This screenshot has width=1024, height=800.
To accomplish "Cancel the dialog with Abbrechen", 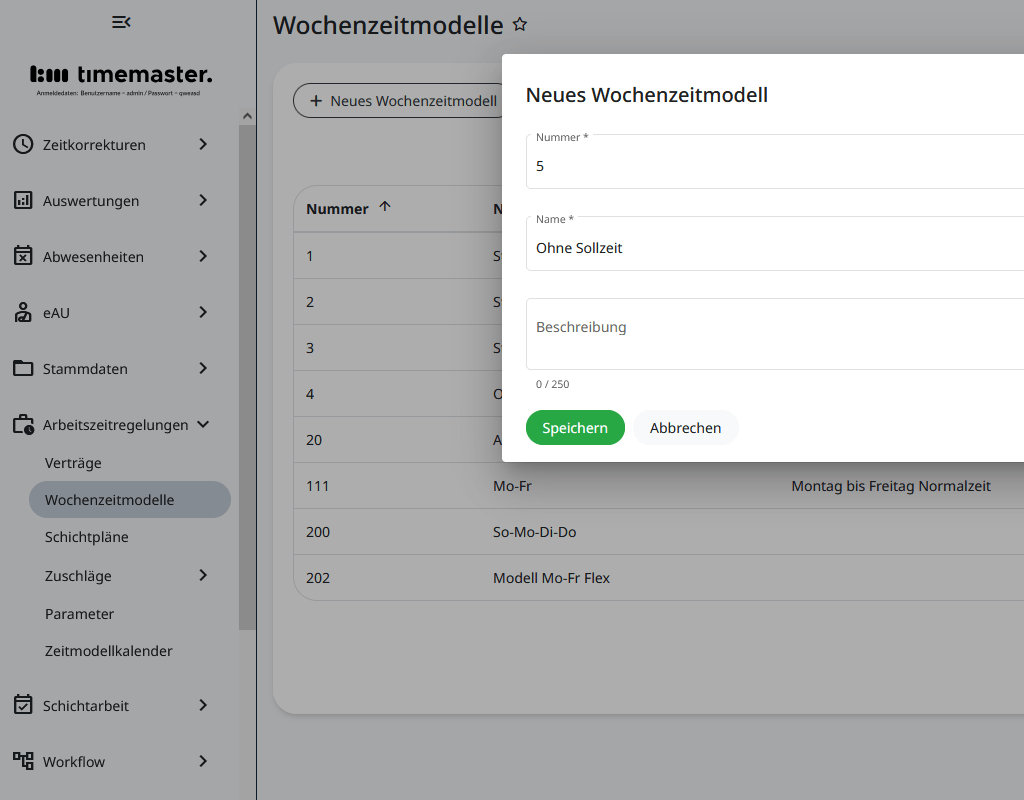I will point(685,427).
